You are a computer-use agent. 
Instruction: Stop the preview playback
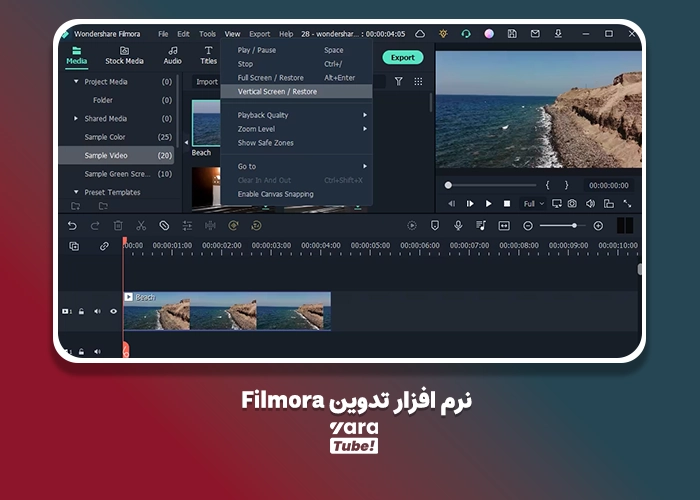pyautogui.click(x=507, y=204)
